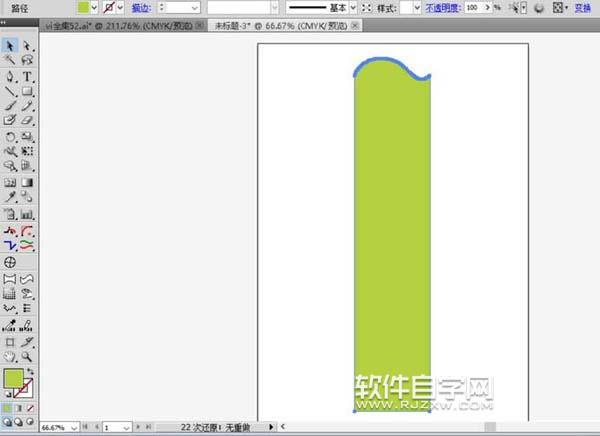Enable Draw Normal mode
Screen dimensions: 600x436
7,422
